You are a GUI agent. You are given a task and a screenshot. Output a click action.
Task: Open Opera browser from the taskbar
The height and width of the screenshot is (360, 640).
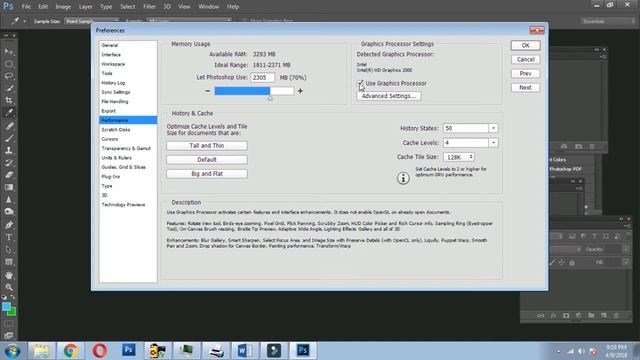100,351
